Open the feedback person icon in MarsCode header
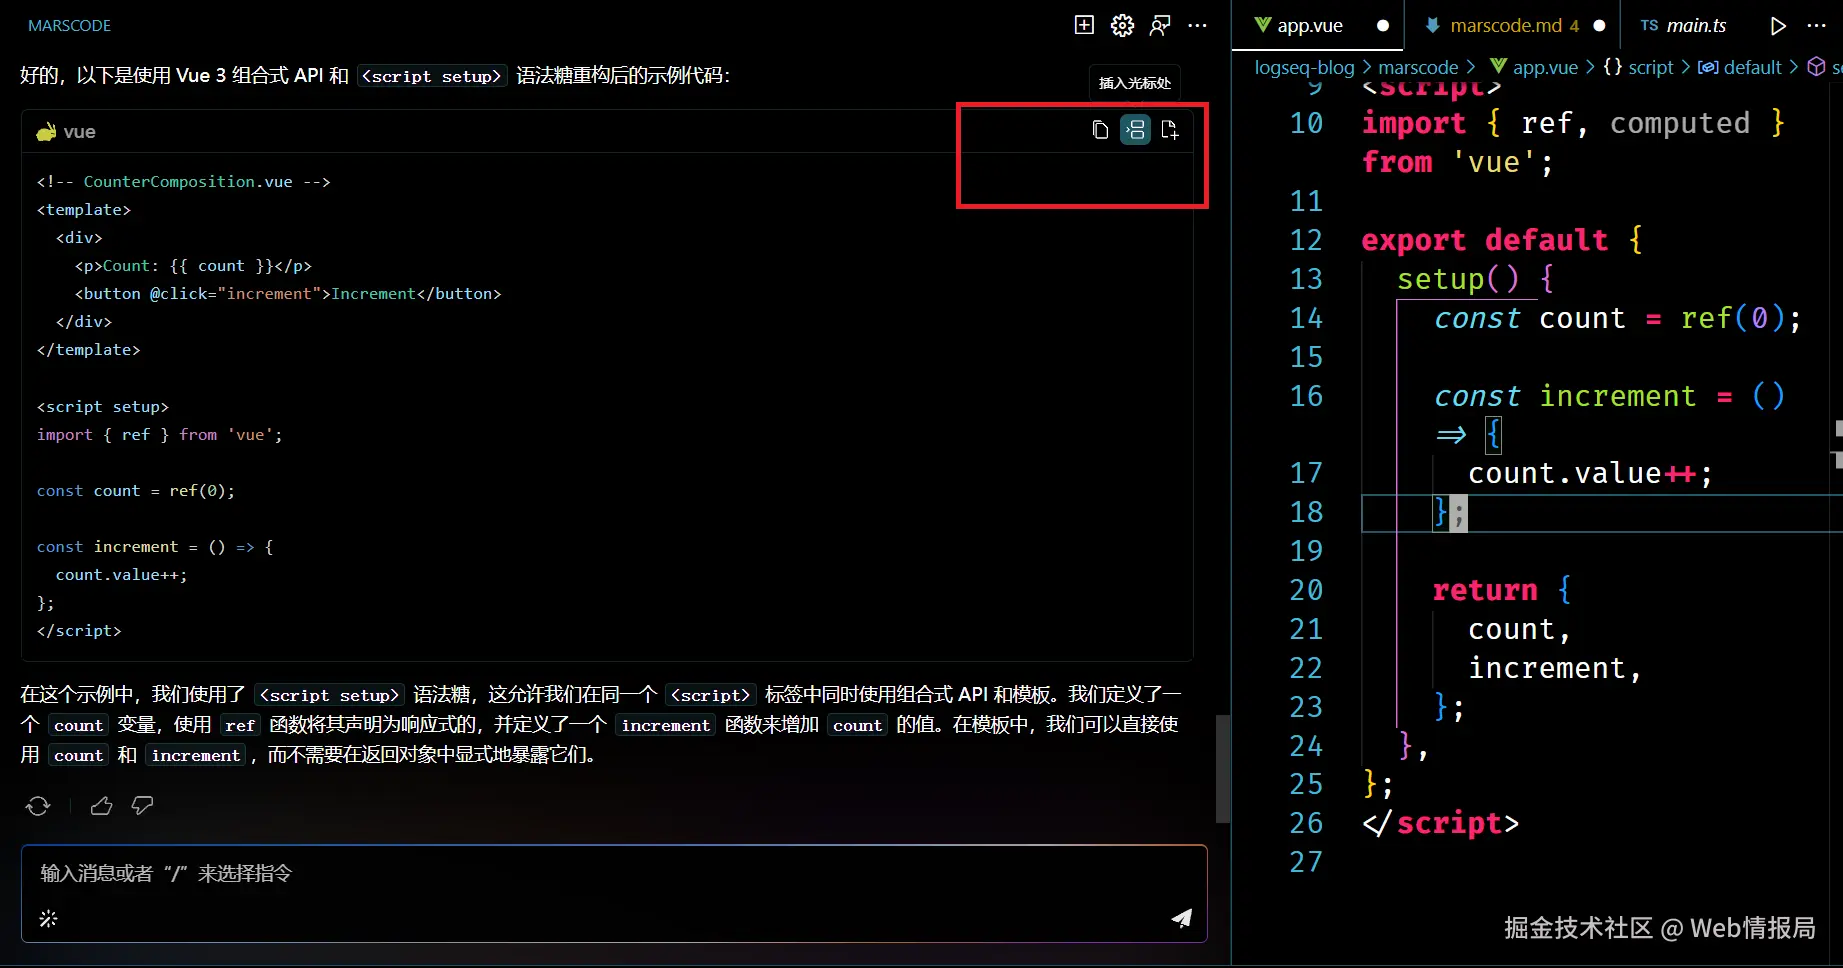Screen dimensions: 1843x968 1160,25
